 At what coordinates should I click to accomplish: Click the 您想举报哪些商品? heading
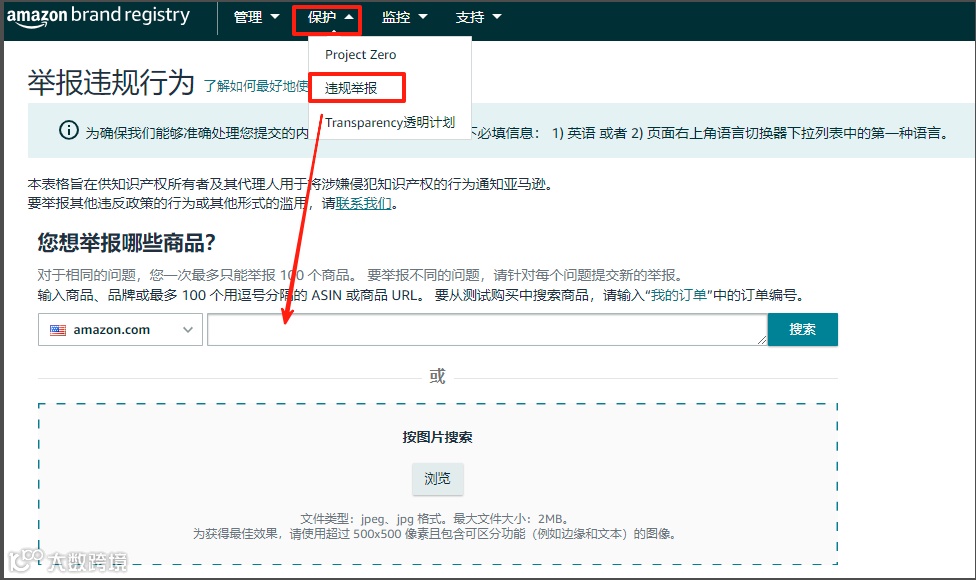click(126, 242)
